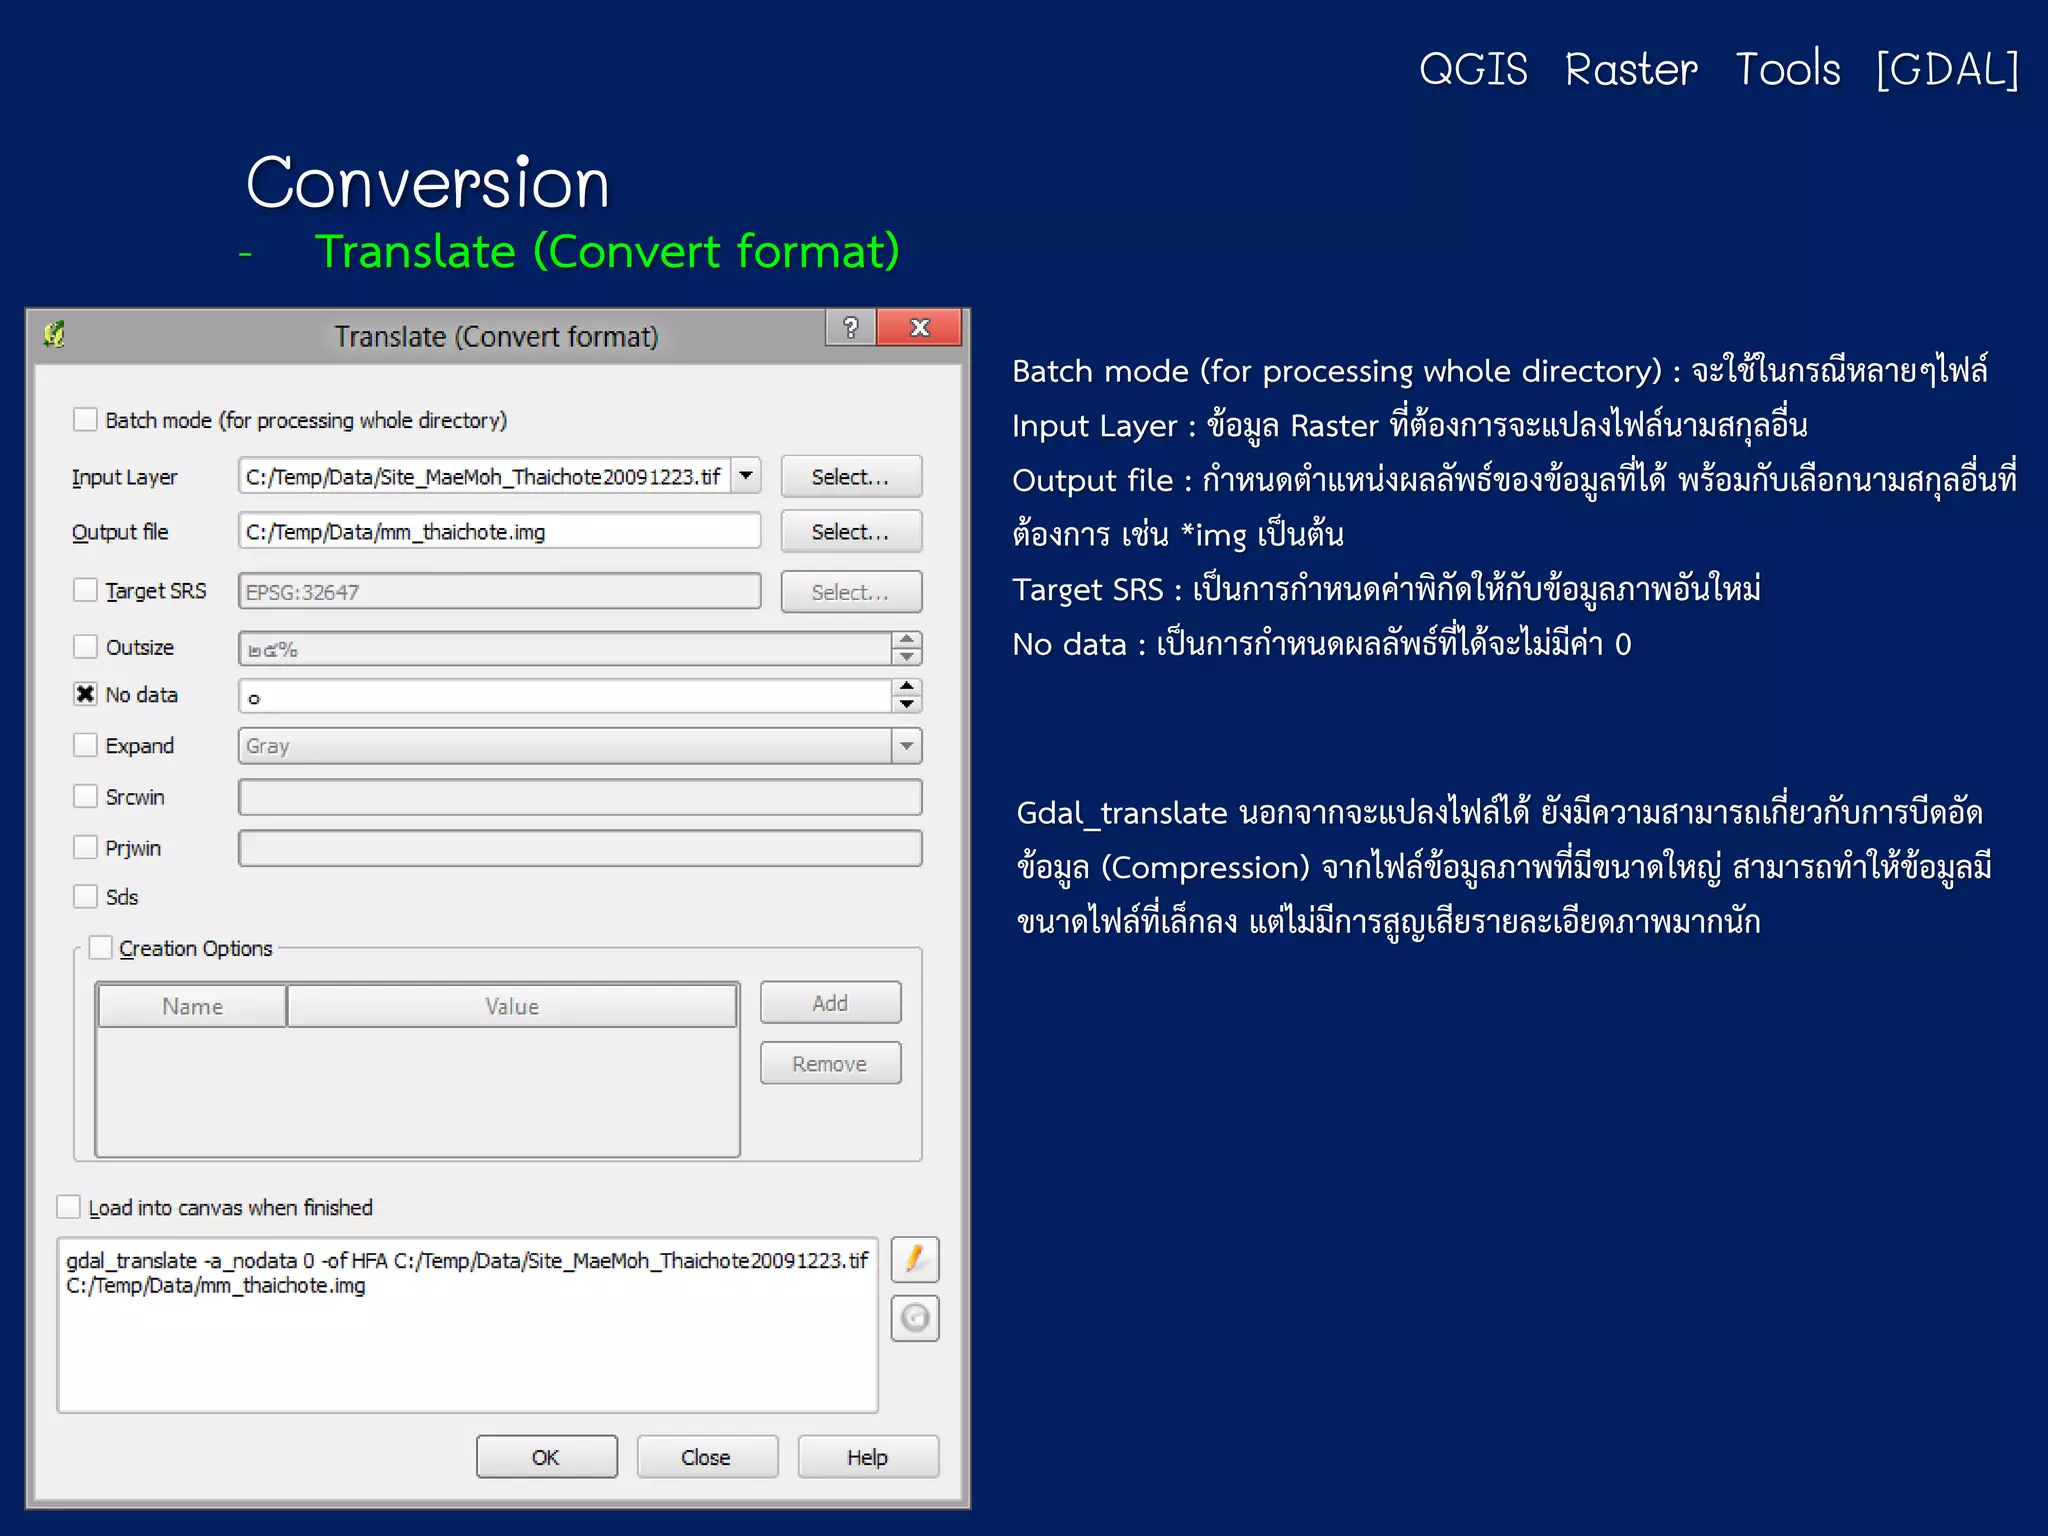The height and width of the screenshot is (1536, 2048).
Task: Click the No data value field
Action: coord(565,697)
